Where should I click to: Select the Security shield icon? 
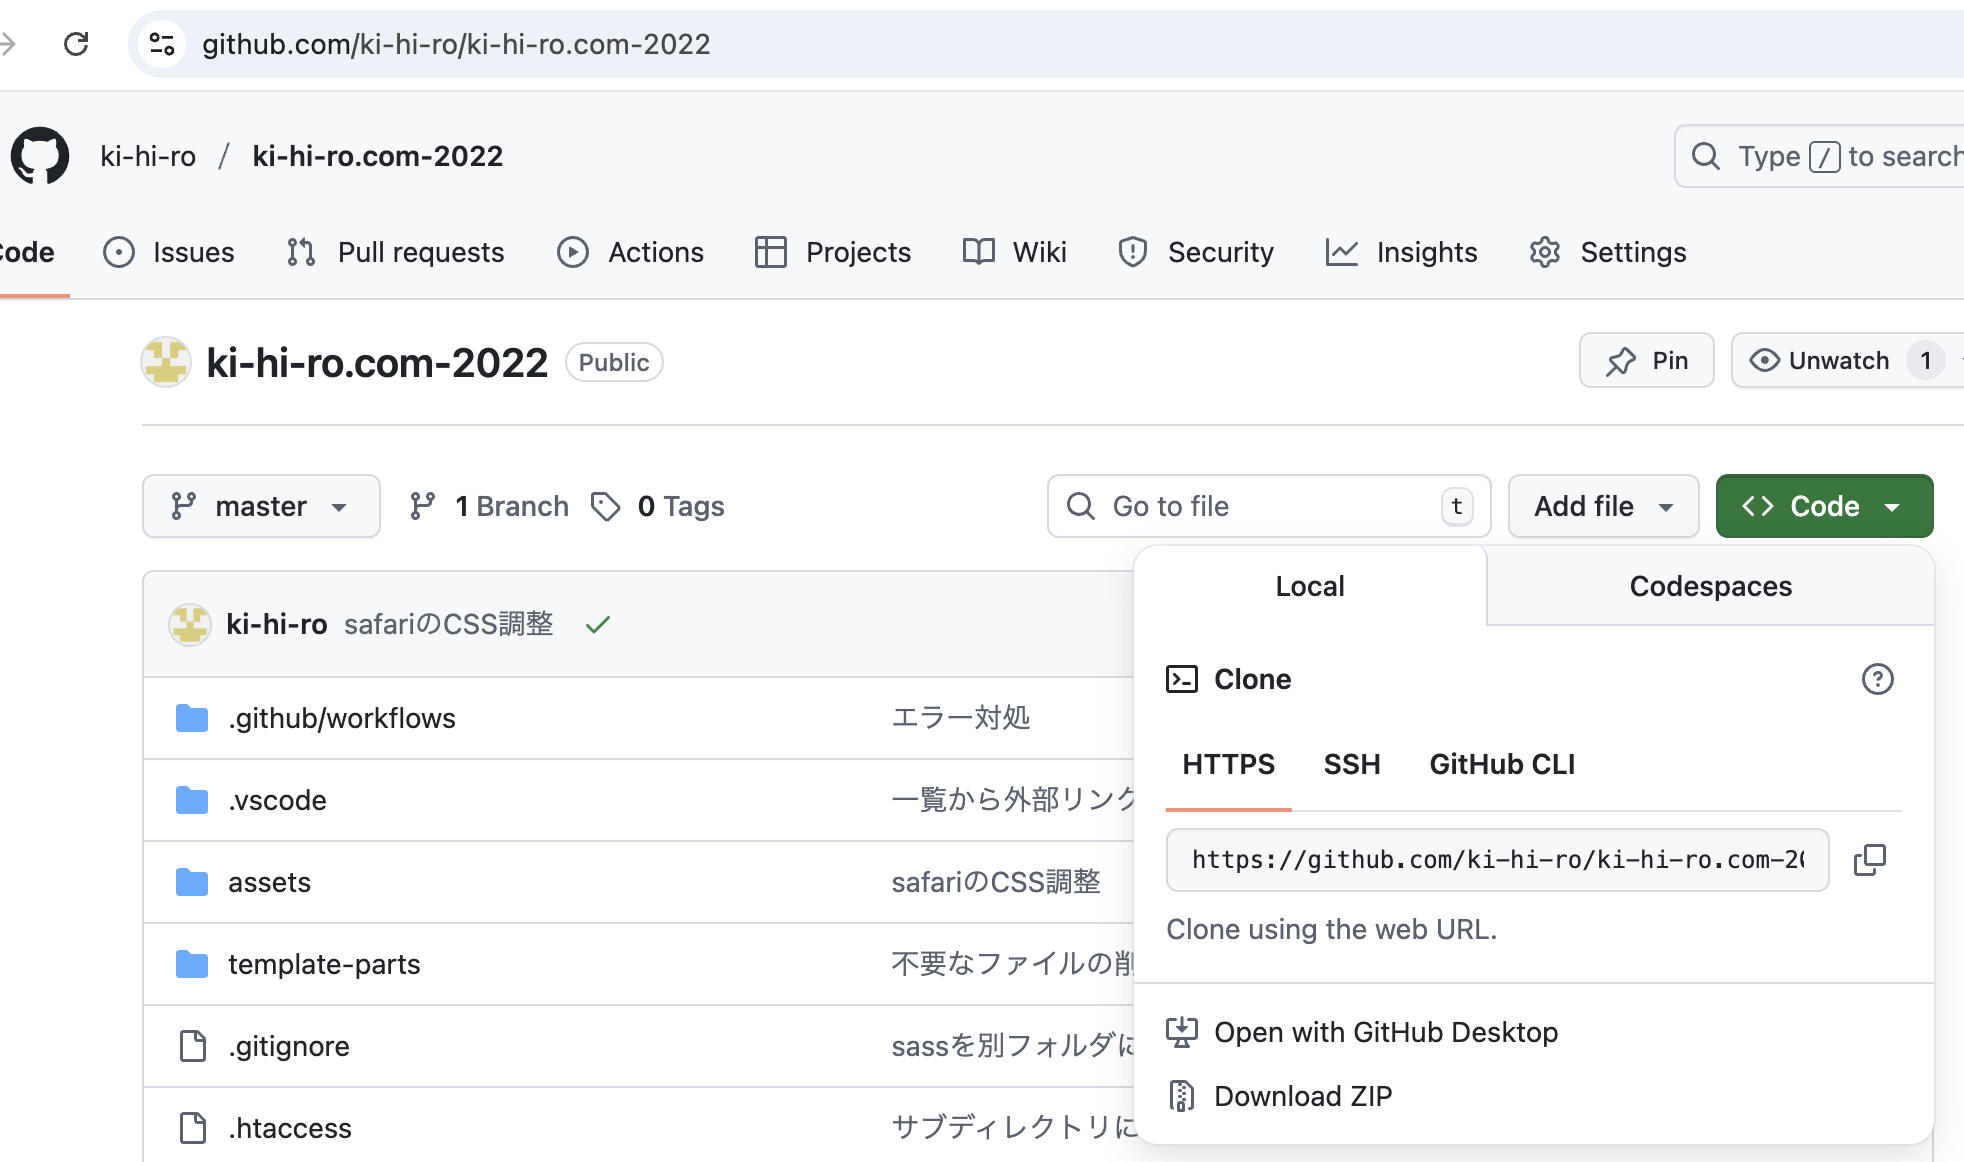[1131, 252]
